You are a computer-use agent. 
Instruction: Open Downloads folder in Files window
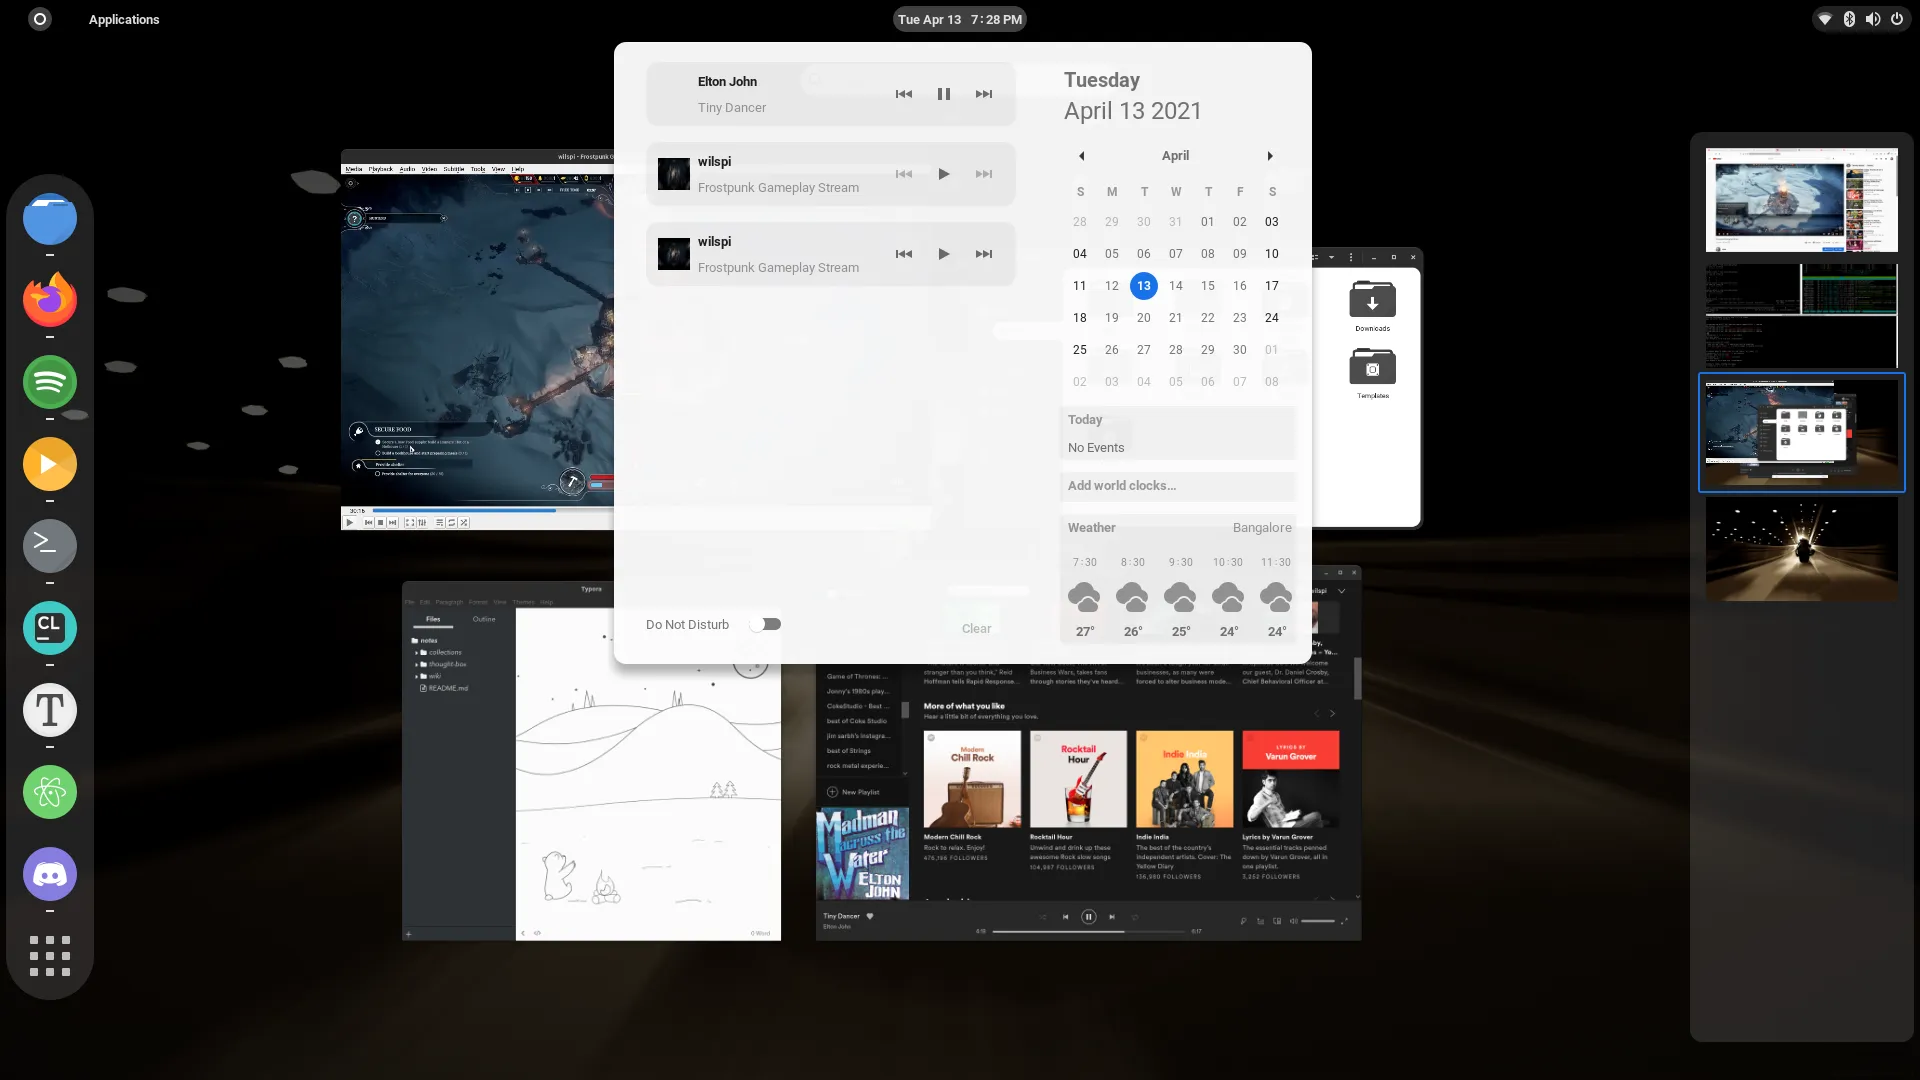pos(1373,305)
